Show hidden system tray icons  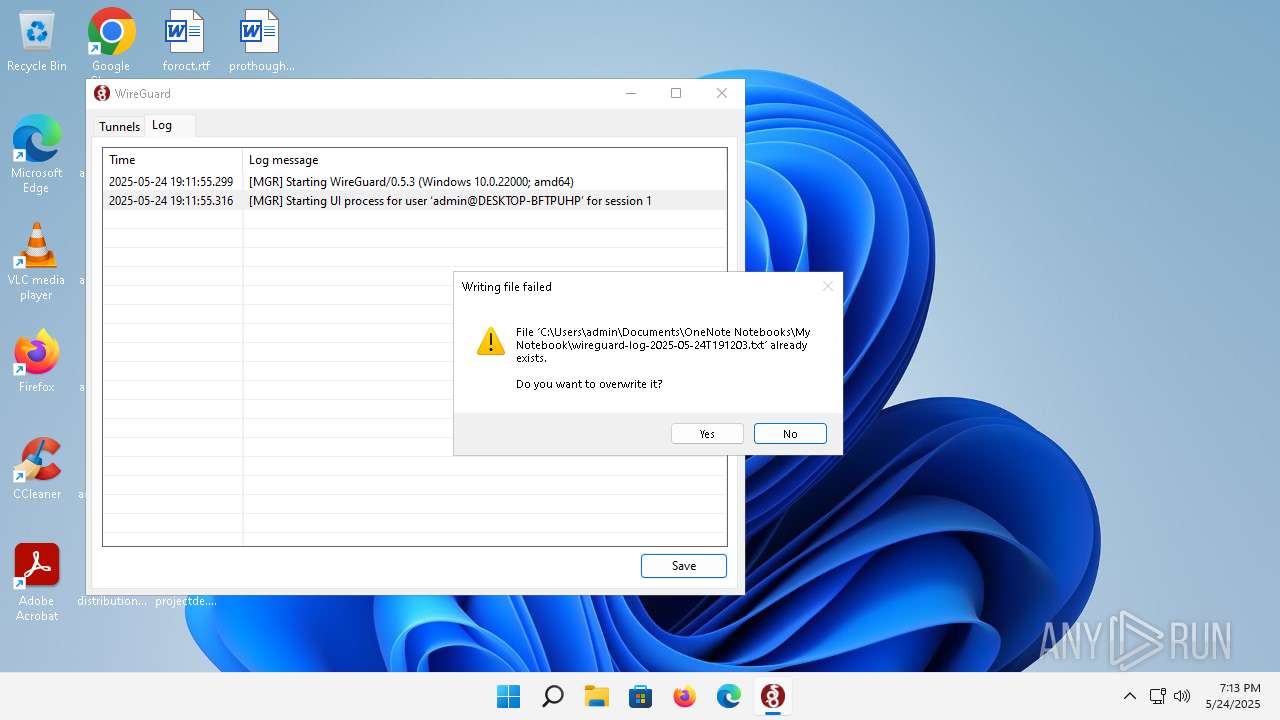coord(1130,696)
